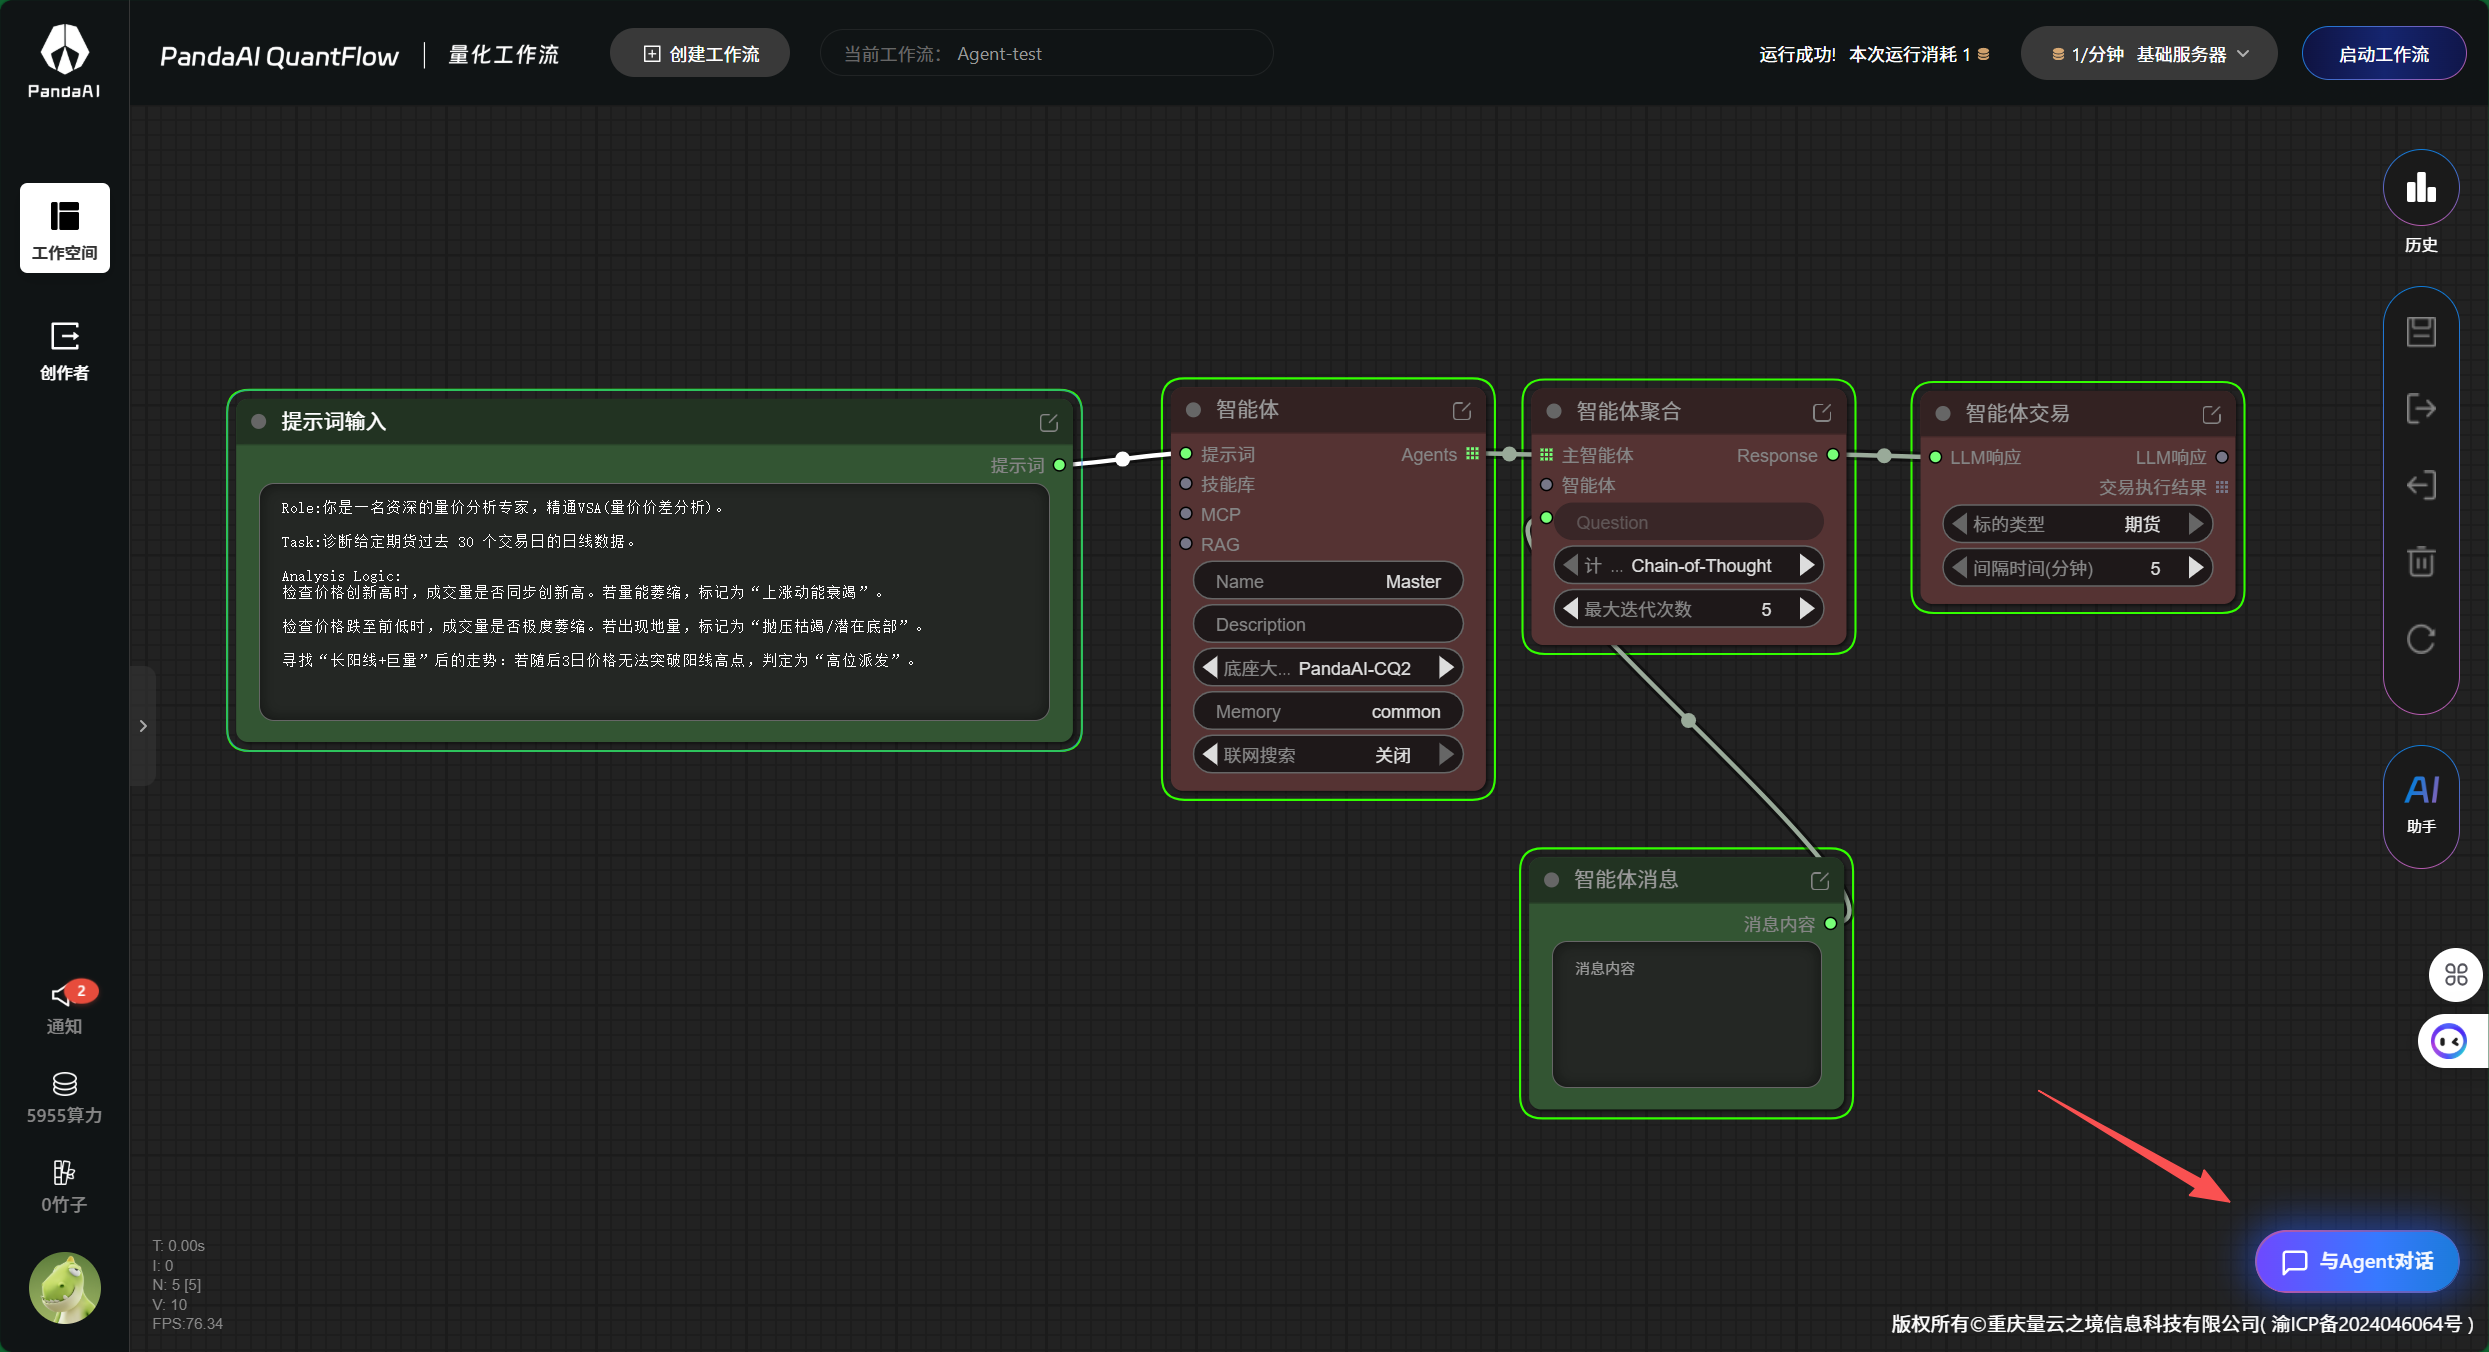The image size is (2489, 1352).
Task: Click the export workflow icon
Action: [x=2421, y=408]
